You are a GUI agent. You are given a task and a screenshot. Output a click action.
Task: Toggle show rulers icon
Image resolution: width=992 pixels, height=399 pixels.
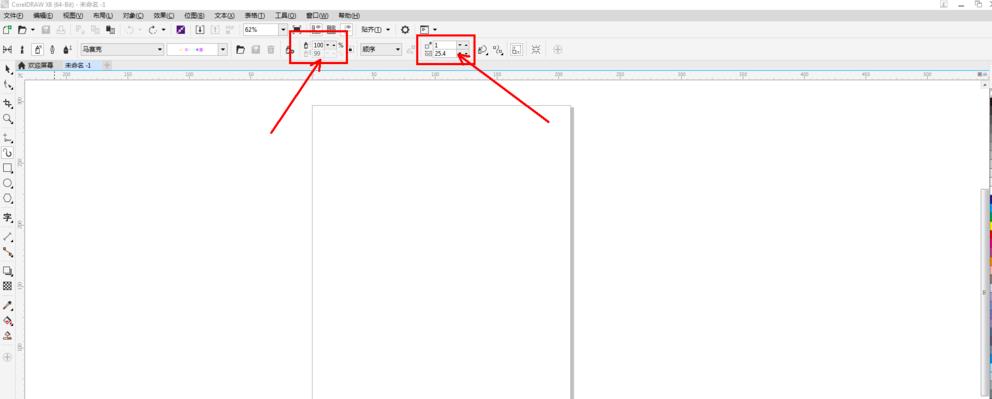pyautogui.click(x=316, y=30)
